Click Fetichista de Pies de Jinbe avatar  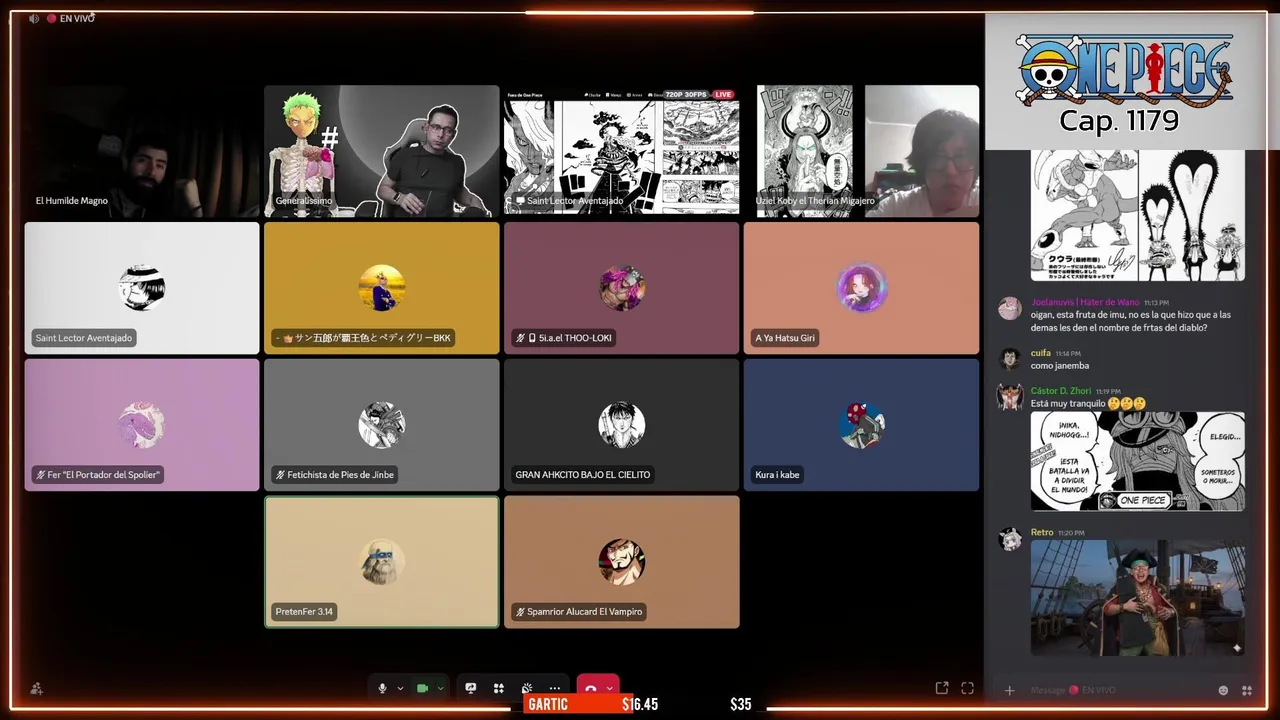click(382, 425)
